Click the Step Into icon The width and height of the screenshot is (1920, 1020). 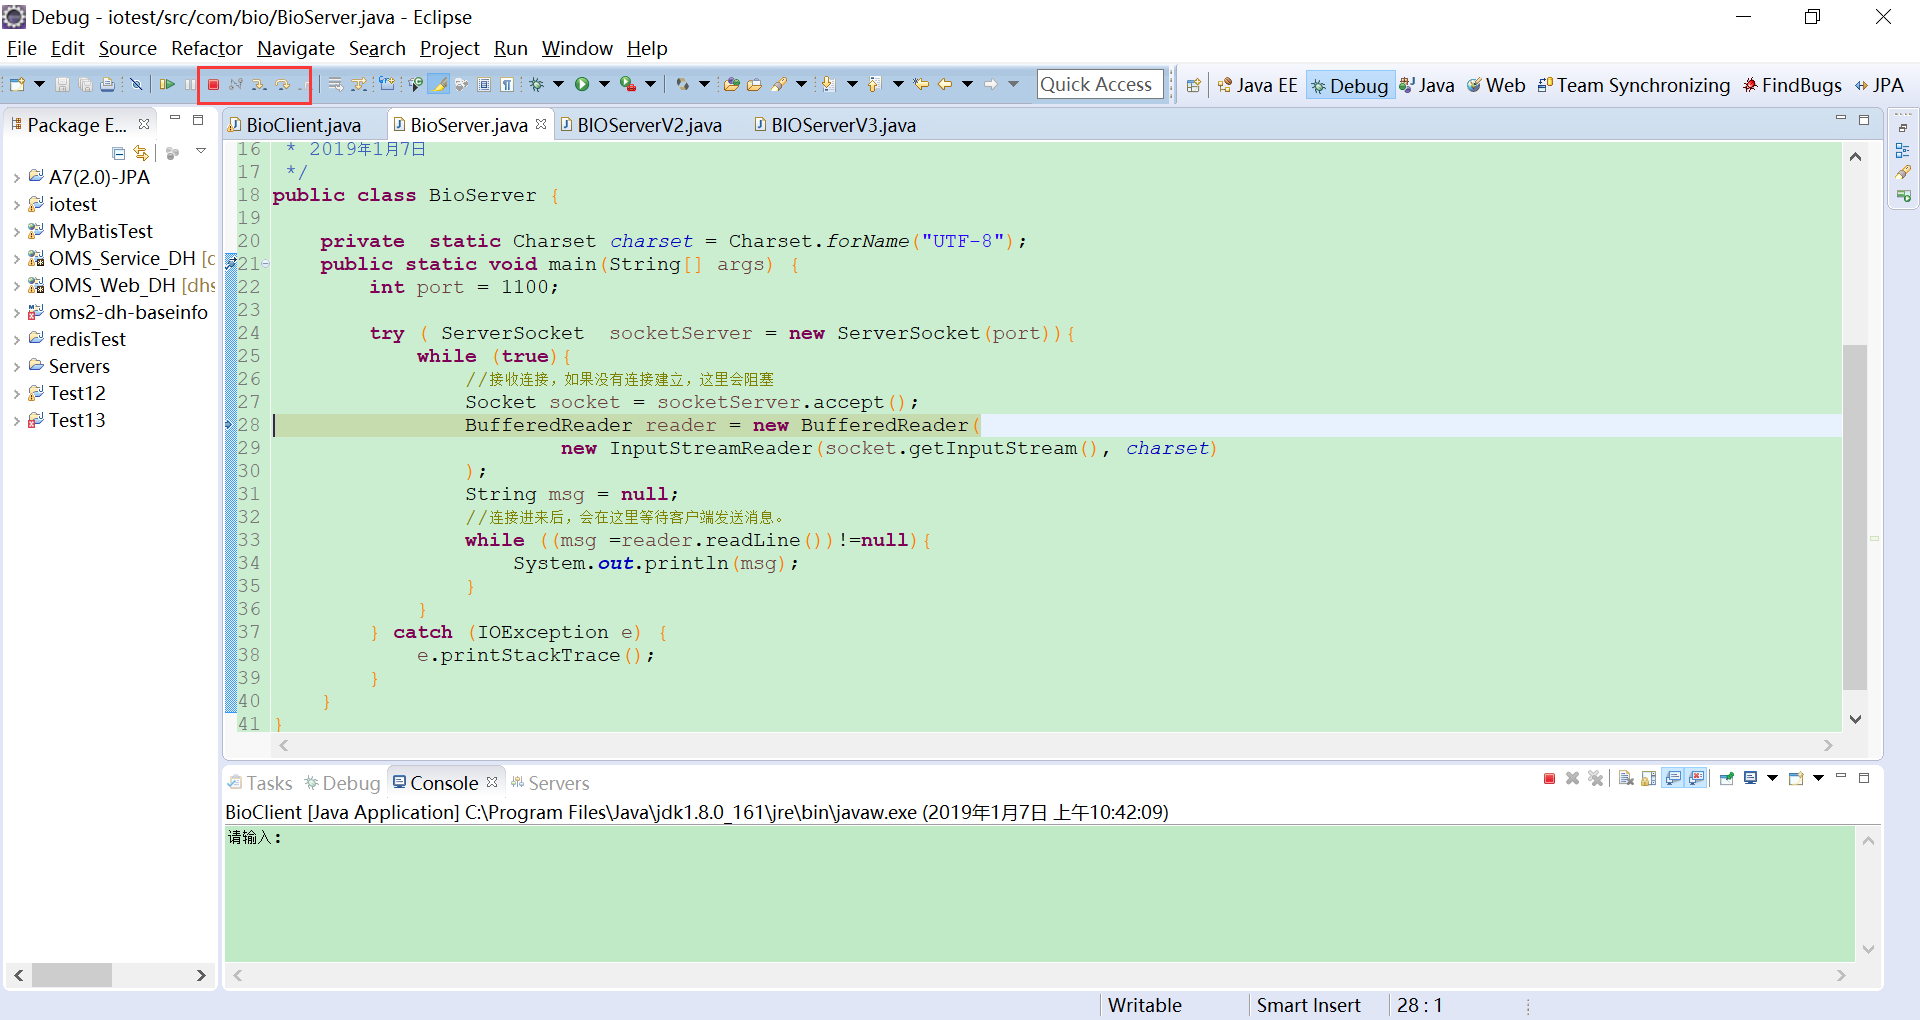point(259,85)
